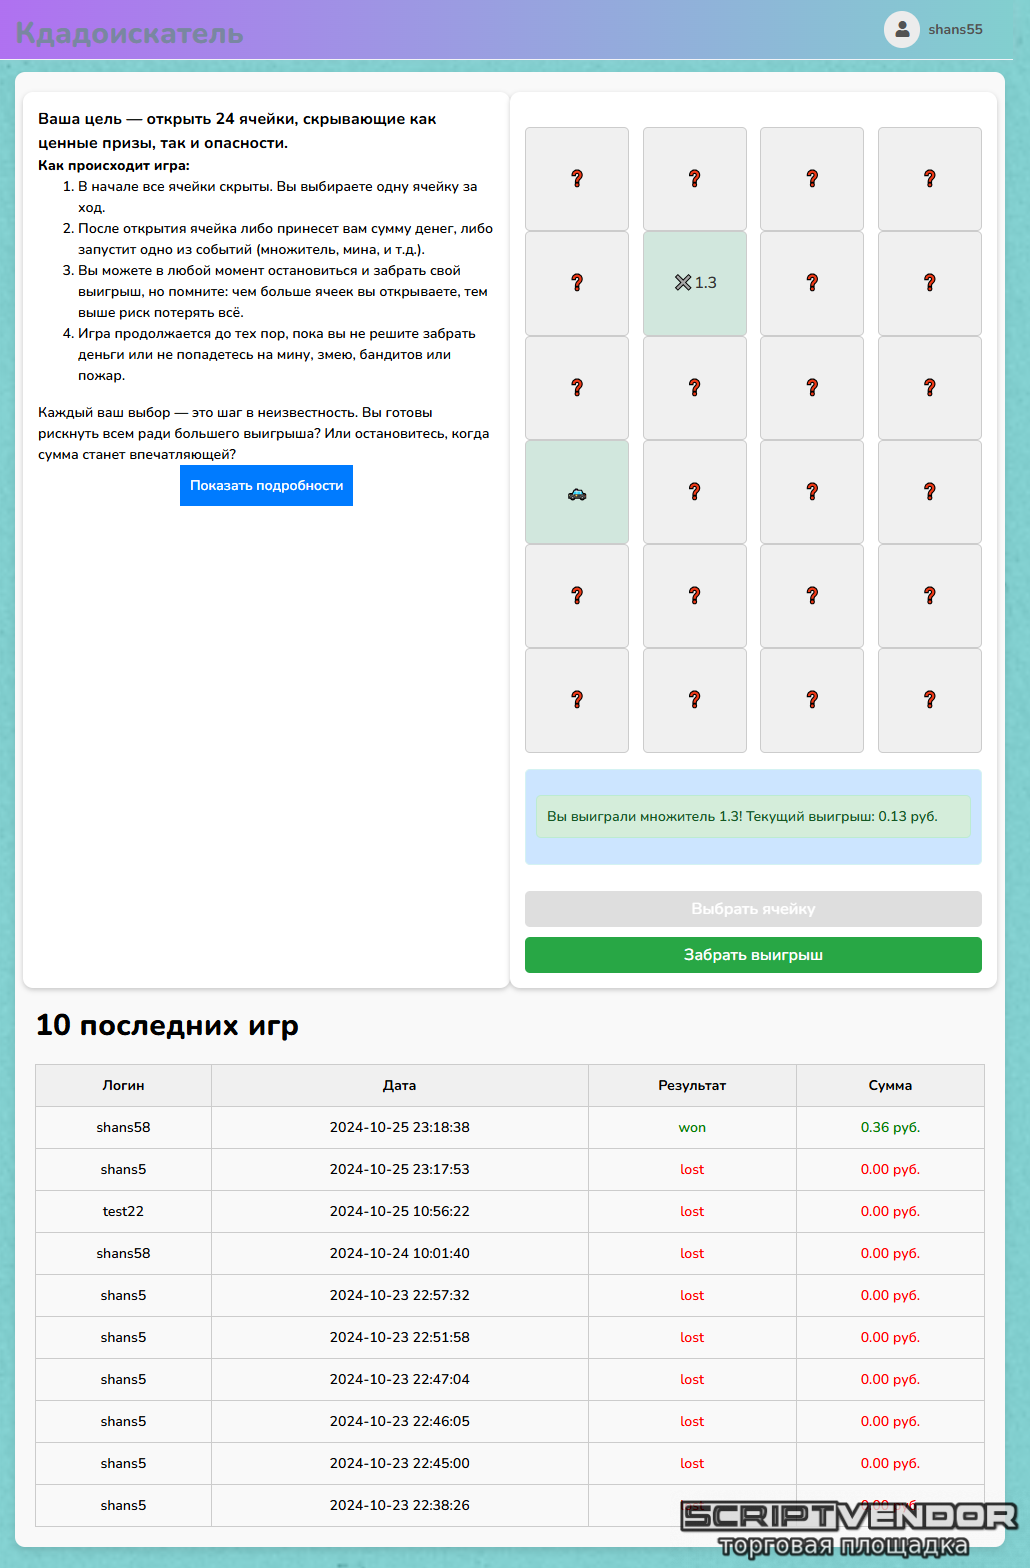Click the Сумма column header

(x=890, y=1085)
